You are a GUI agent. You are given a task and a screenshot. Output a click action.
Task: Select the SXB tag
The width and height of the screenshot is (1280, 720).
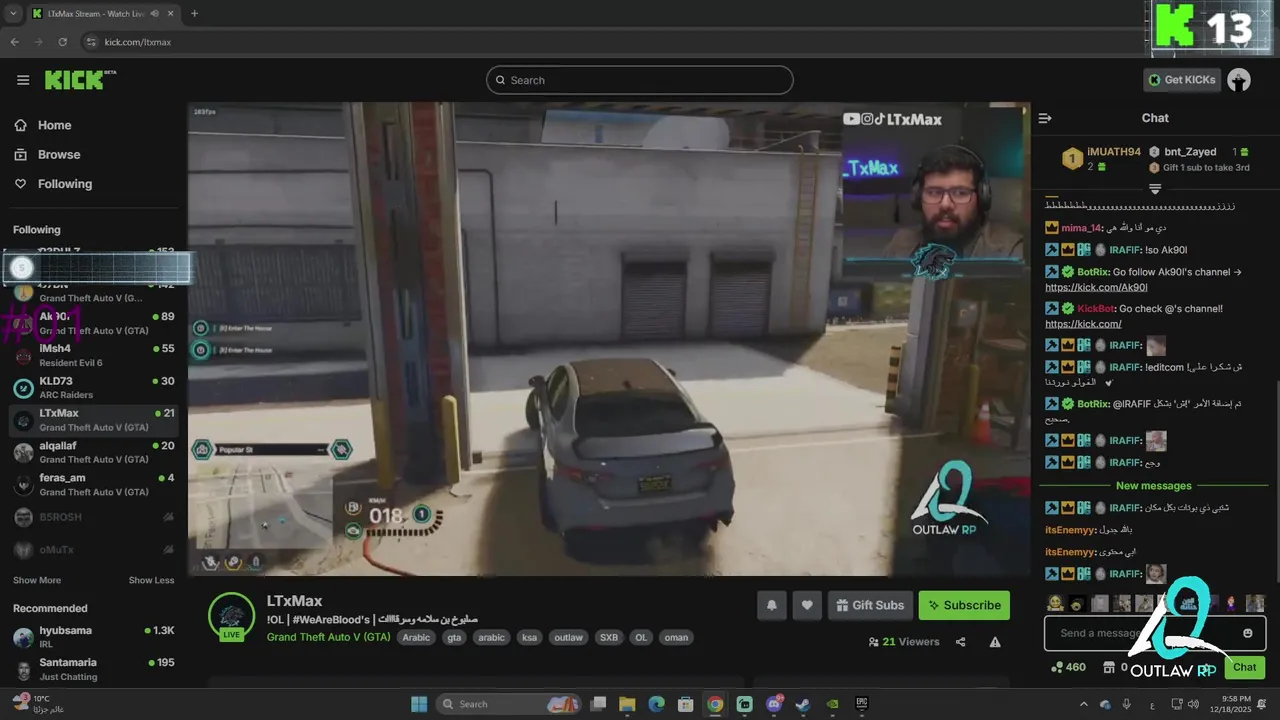pos(608,638)
